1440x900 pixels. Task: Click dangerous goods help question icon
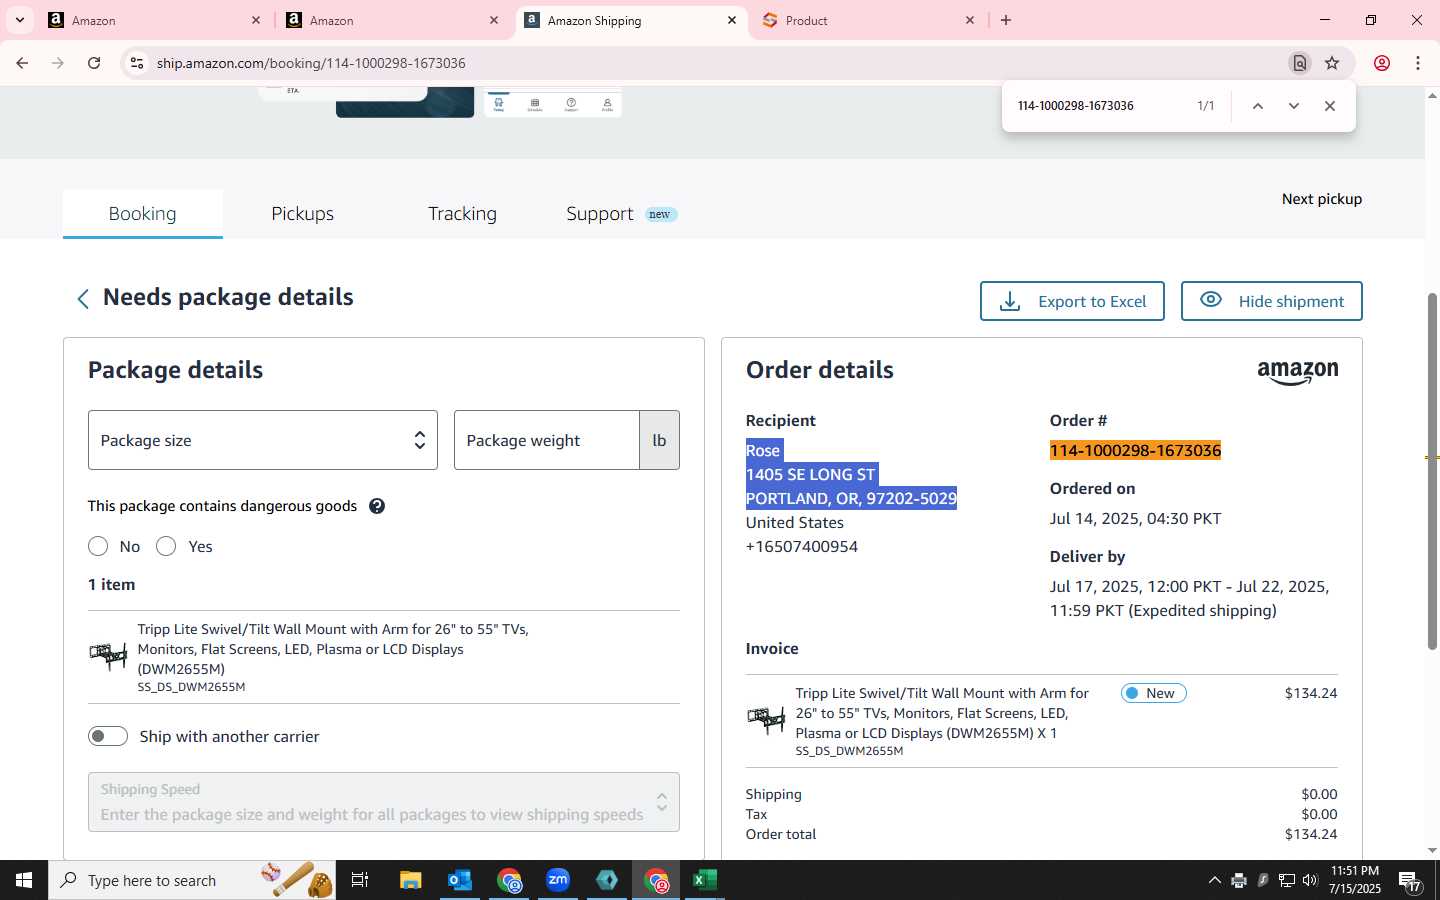[x=377, y=506]
